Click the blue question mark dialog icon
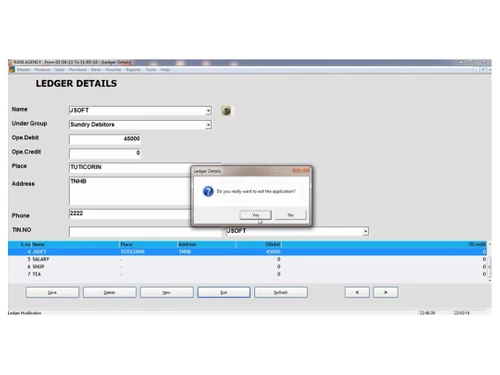This screenshot has height=375, width=500. (x=208, y=191)
